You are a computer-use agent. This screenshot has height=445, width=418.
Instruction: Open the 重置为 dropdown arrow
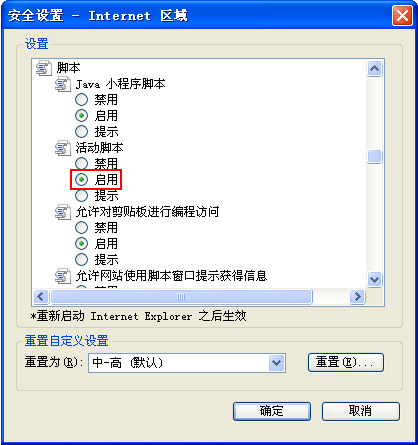click(277, 363)
